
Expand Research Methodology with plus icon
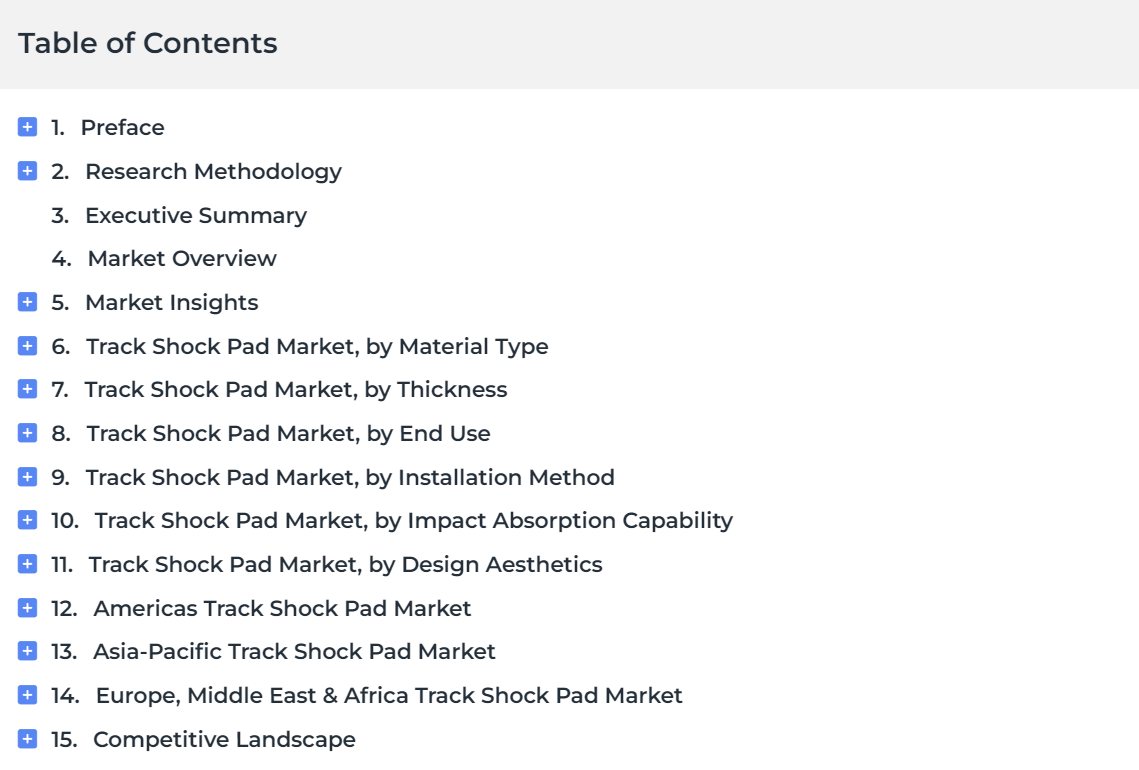click(28, 171)
